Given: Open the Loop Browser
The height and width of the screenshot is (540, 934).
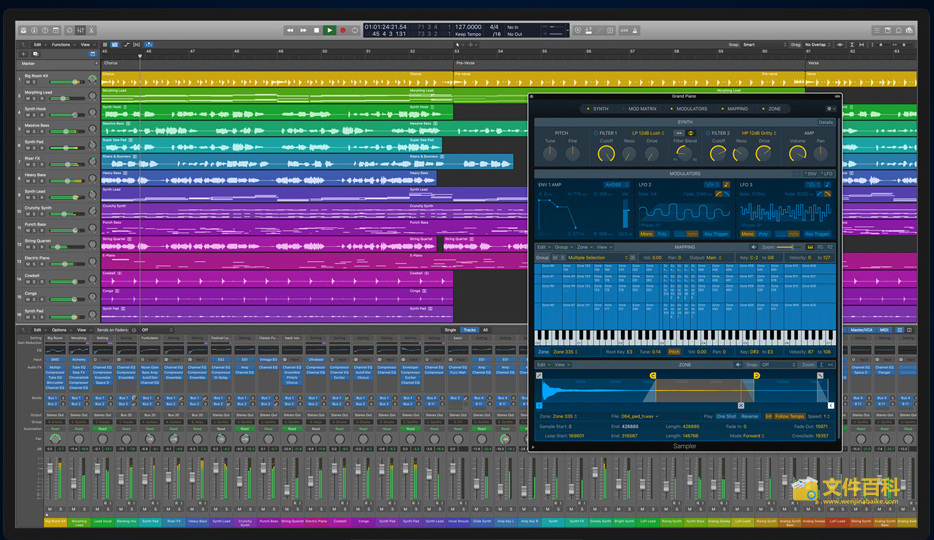Looking at the screenshot, I should pos(898,30).
